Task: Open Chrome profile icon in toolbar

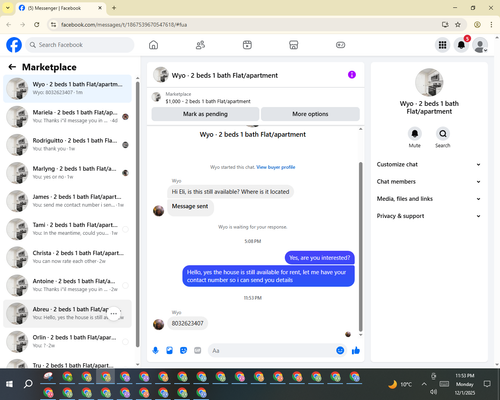Action: [477, 25]
